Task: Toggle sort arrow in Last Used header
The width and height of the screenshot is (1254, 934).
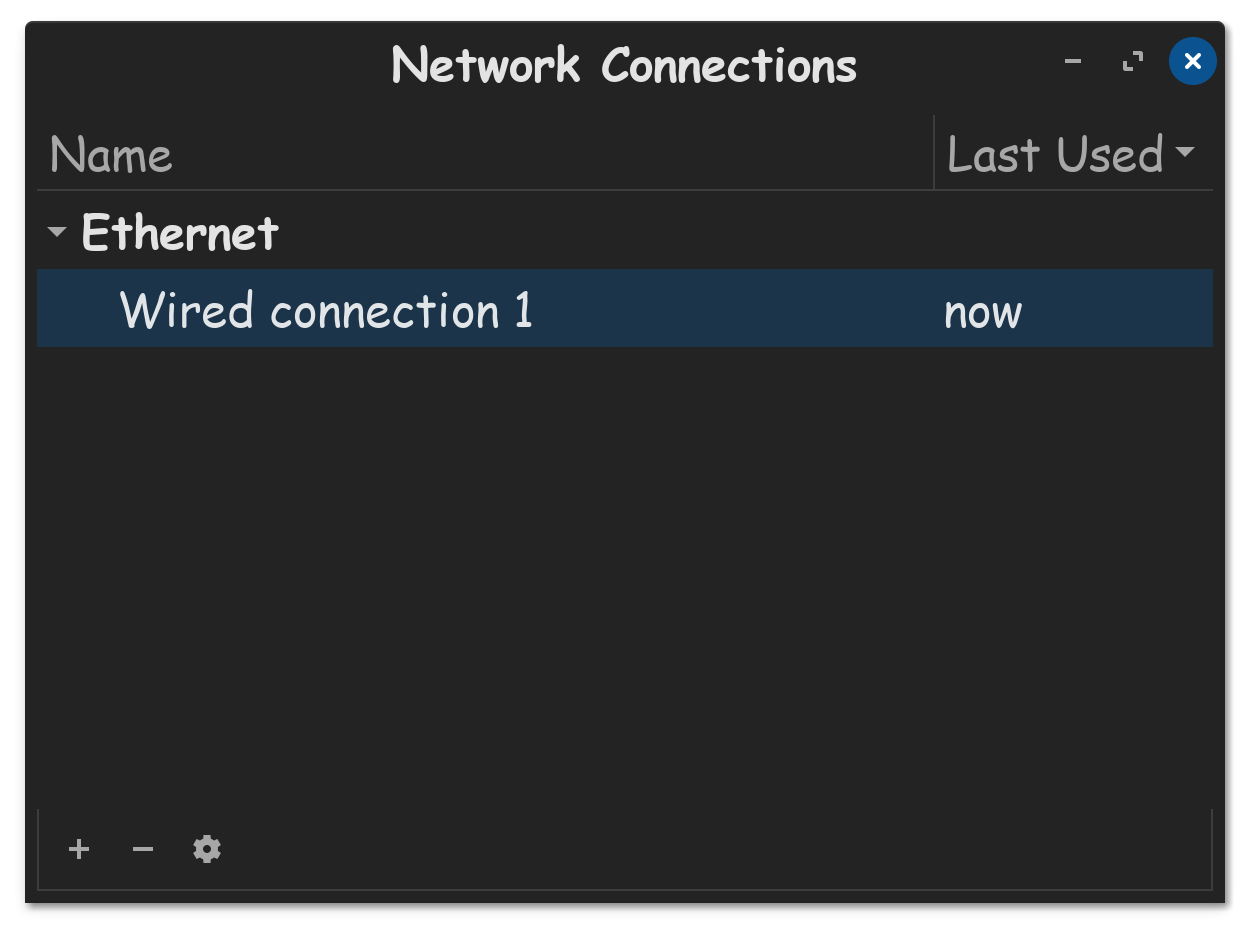Action: coord(1185,153)
